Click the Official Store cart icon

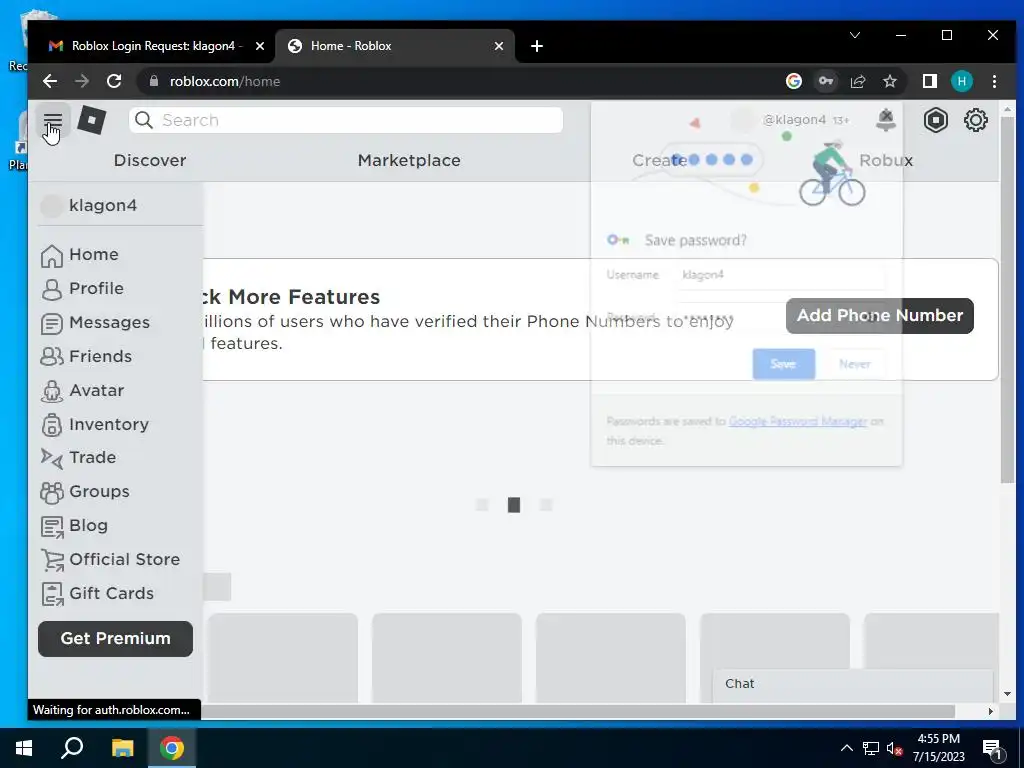click(x=52, y=560)
